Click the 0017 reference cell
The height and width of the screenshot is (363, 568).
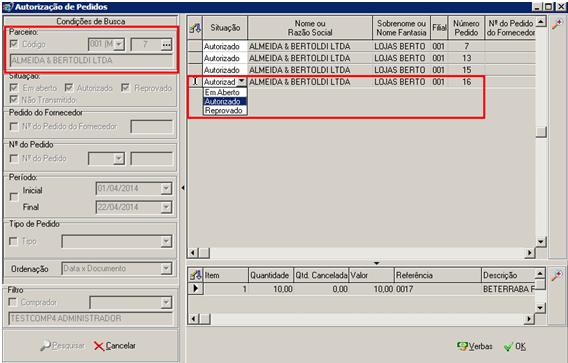pos(438,289)
